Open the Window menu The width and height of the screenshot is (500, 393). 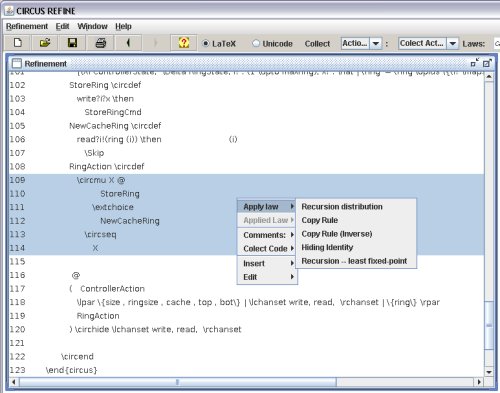pyautogui.click(x=92, y=26)
